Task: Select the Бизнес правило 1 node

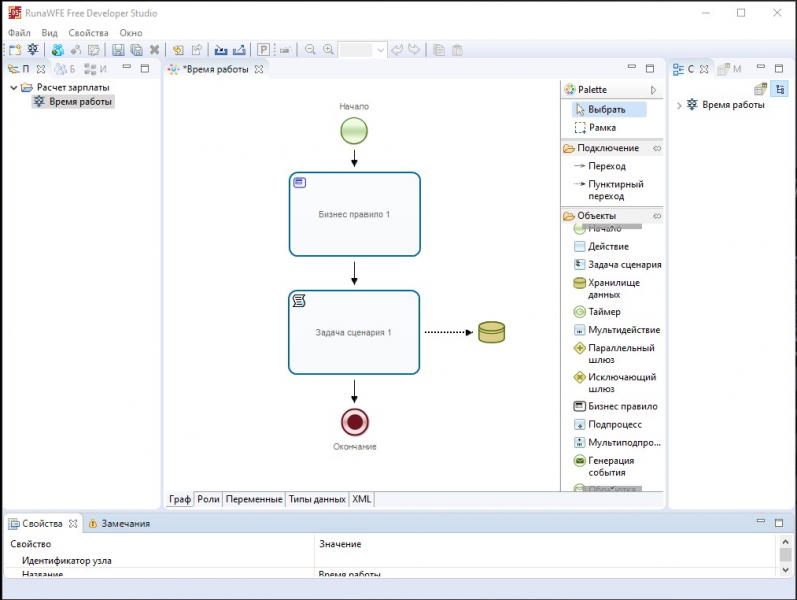Action: coord(354,214)
